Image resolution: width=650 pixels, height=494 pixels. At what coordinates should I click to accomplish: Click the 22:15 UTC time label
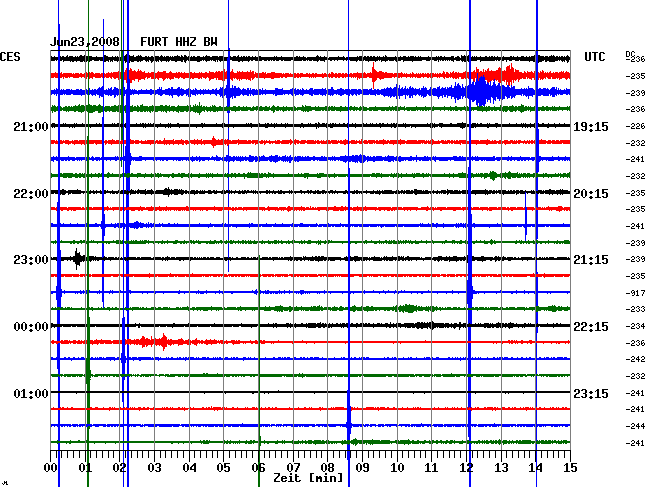(x=591, y=327)
